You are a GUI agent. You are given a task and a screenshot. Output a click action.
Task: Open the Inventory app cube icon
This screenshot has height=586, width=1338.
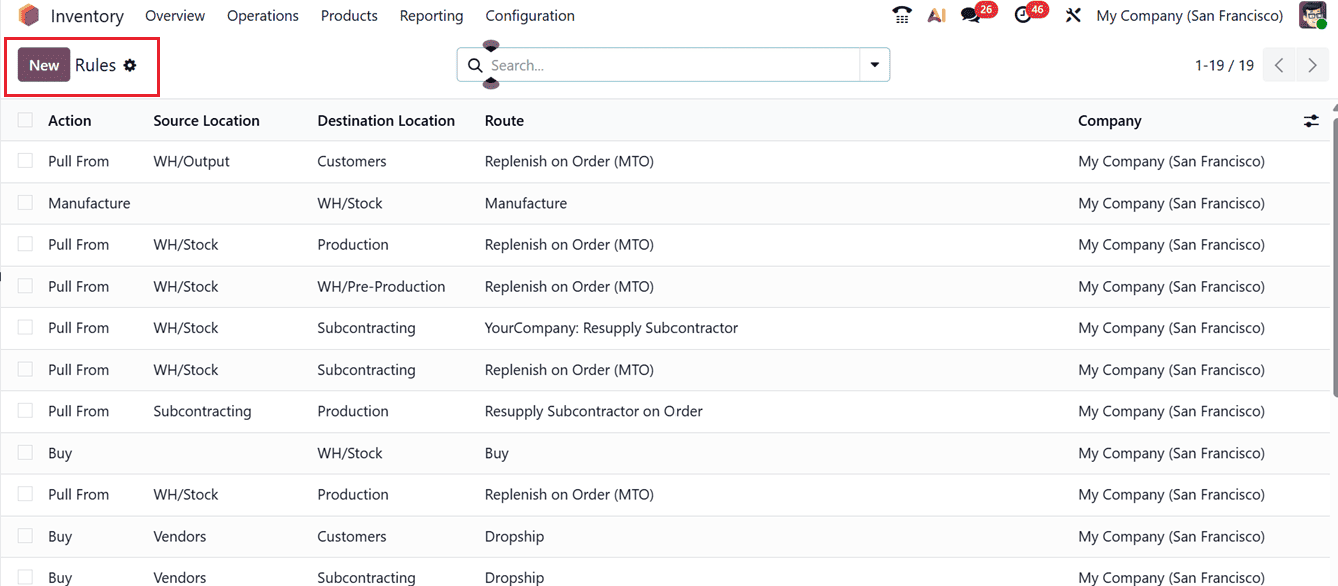(x=29, y=15)
